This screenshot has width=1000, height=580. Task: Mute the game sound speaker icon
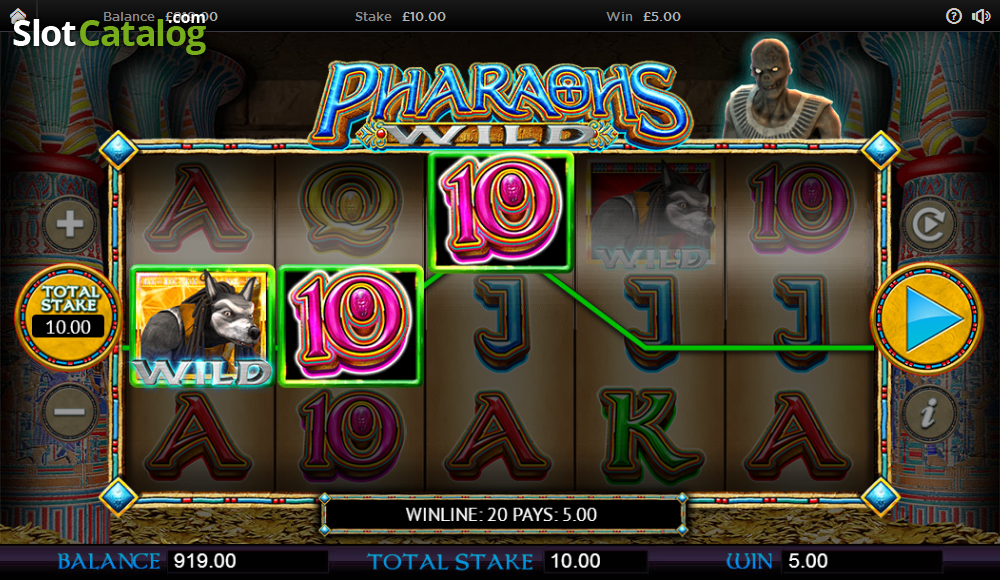pyautogui.click(x=980, y=16)
